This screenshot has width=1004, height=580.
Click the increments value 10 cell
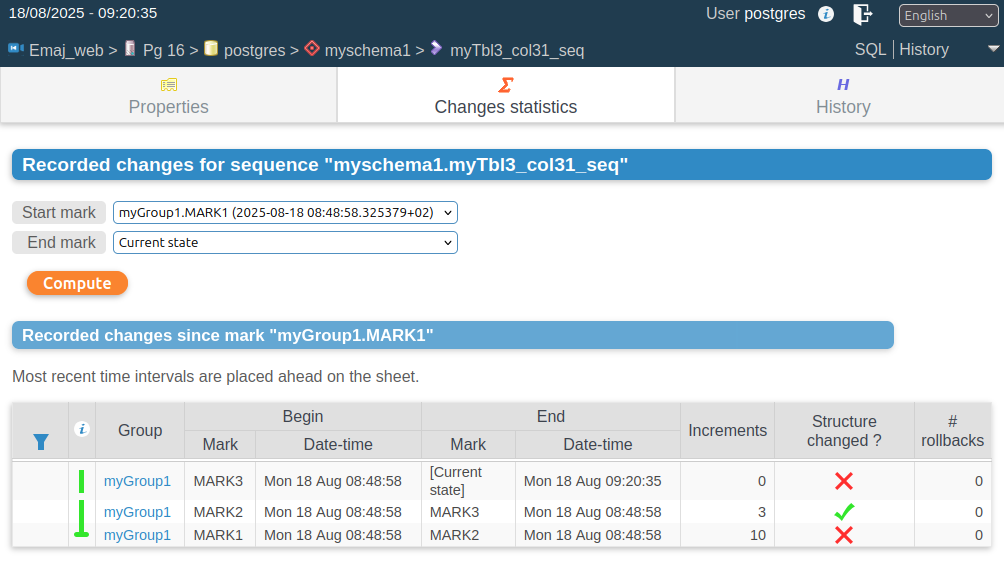tap(727, 535)
